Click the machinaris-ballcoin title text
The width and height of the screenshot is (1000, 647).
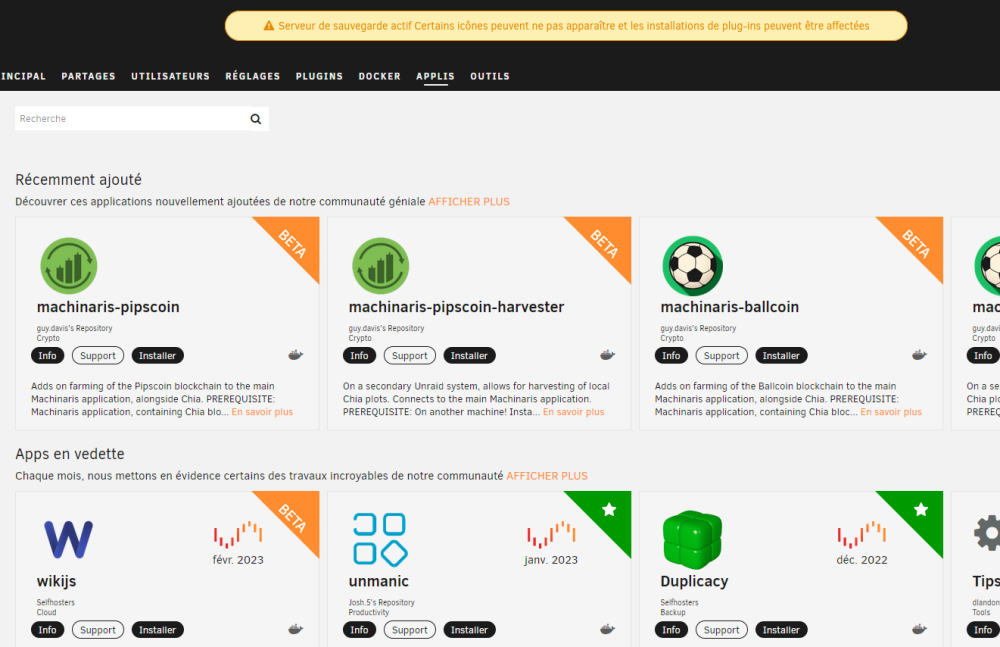pyautogui.click(x=730, y=307)
